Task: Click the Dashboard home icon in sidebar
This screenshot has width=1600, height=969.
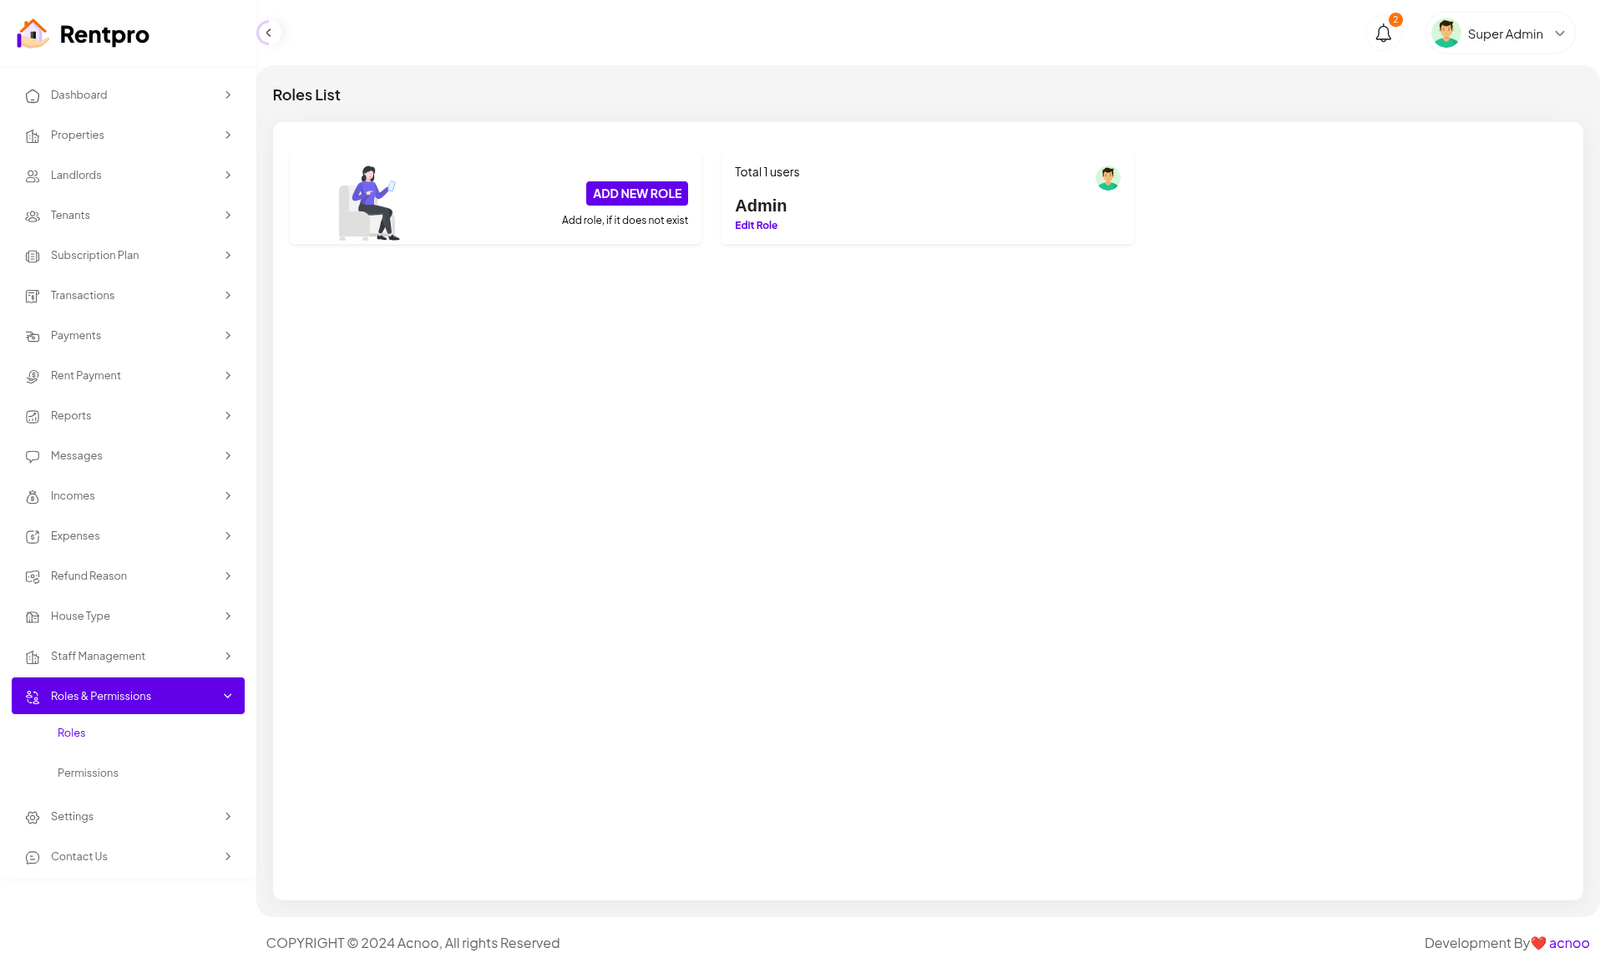Action: point(32,96)
